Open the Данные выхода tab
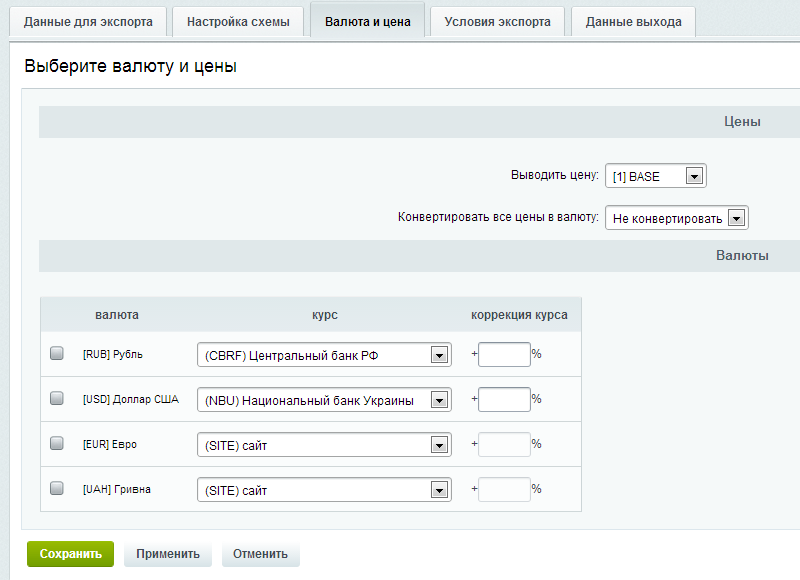 633,21
